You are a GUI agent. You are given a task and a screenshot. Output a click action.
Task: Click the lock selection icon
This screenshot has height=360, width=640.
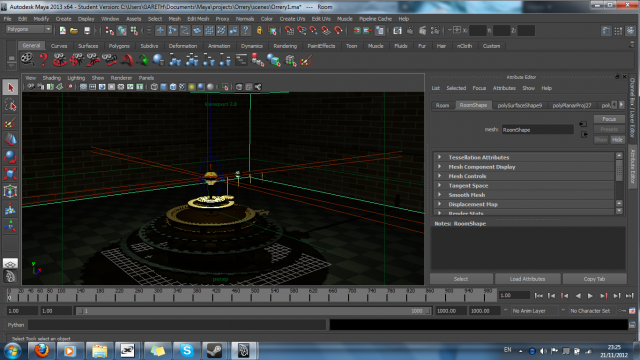(259, 31)
